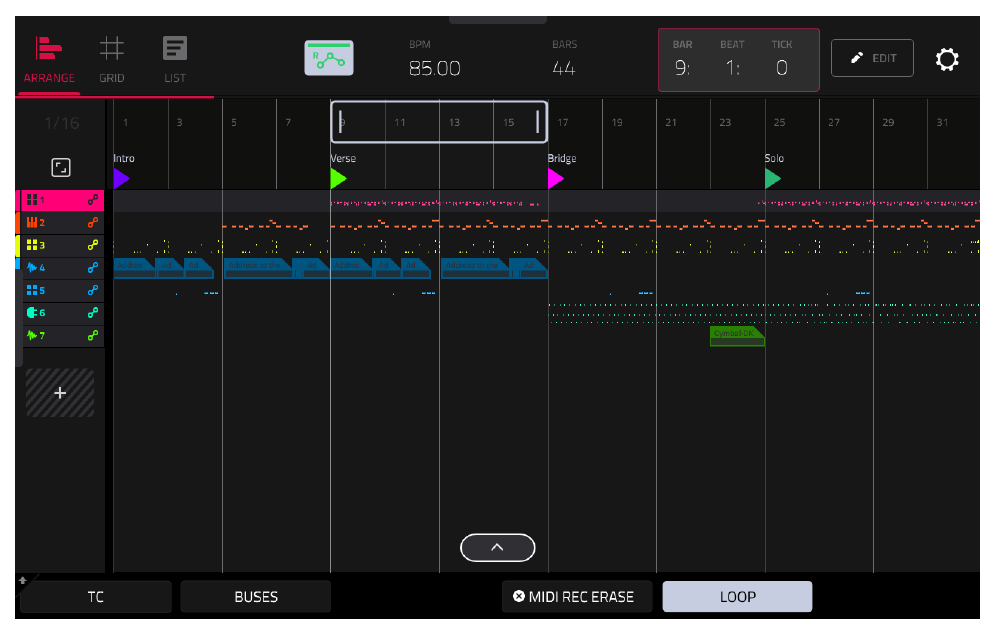Click bar 25 on the timeline ruler
Image resolution: width=996 pixels, height=636 pixels.
point(779,122)
